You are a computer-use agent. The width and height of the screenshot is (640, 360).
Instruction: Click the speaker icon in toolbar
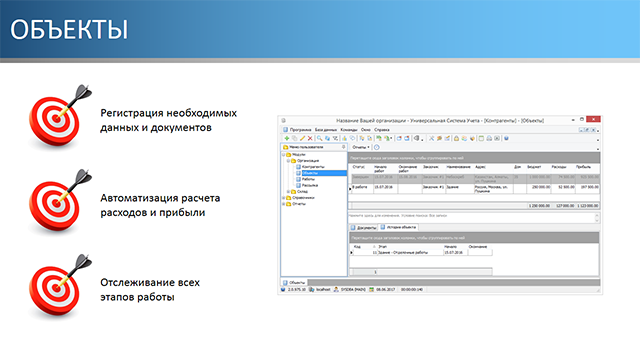[x=416, y=138]
